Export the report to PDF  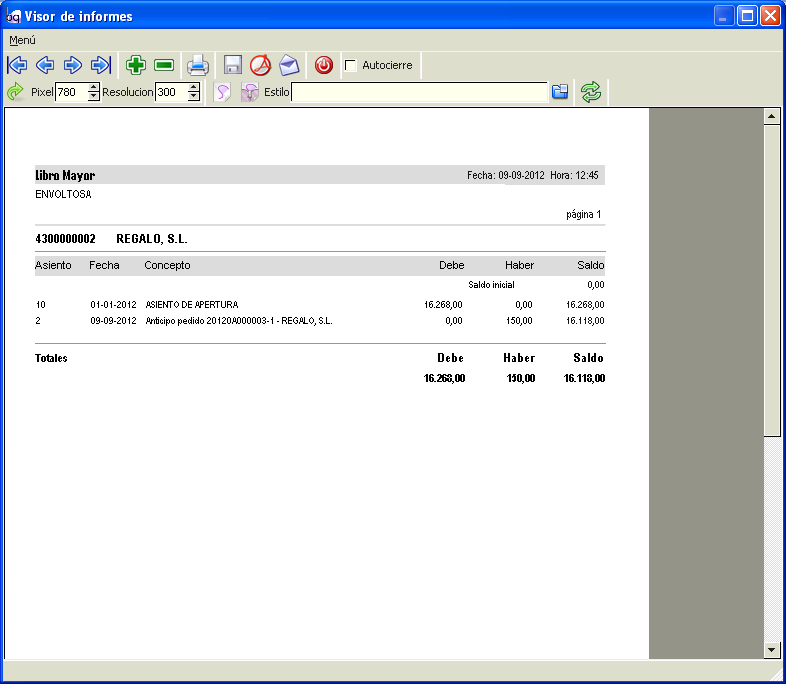point(261,65)
